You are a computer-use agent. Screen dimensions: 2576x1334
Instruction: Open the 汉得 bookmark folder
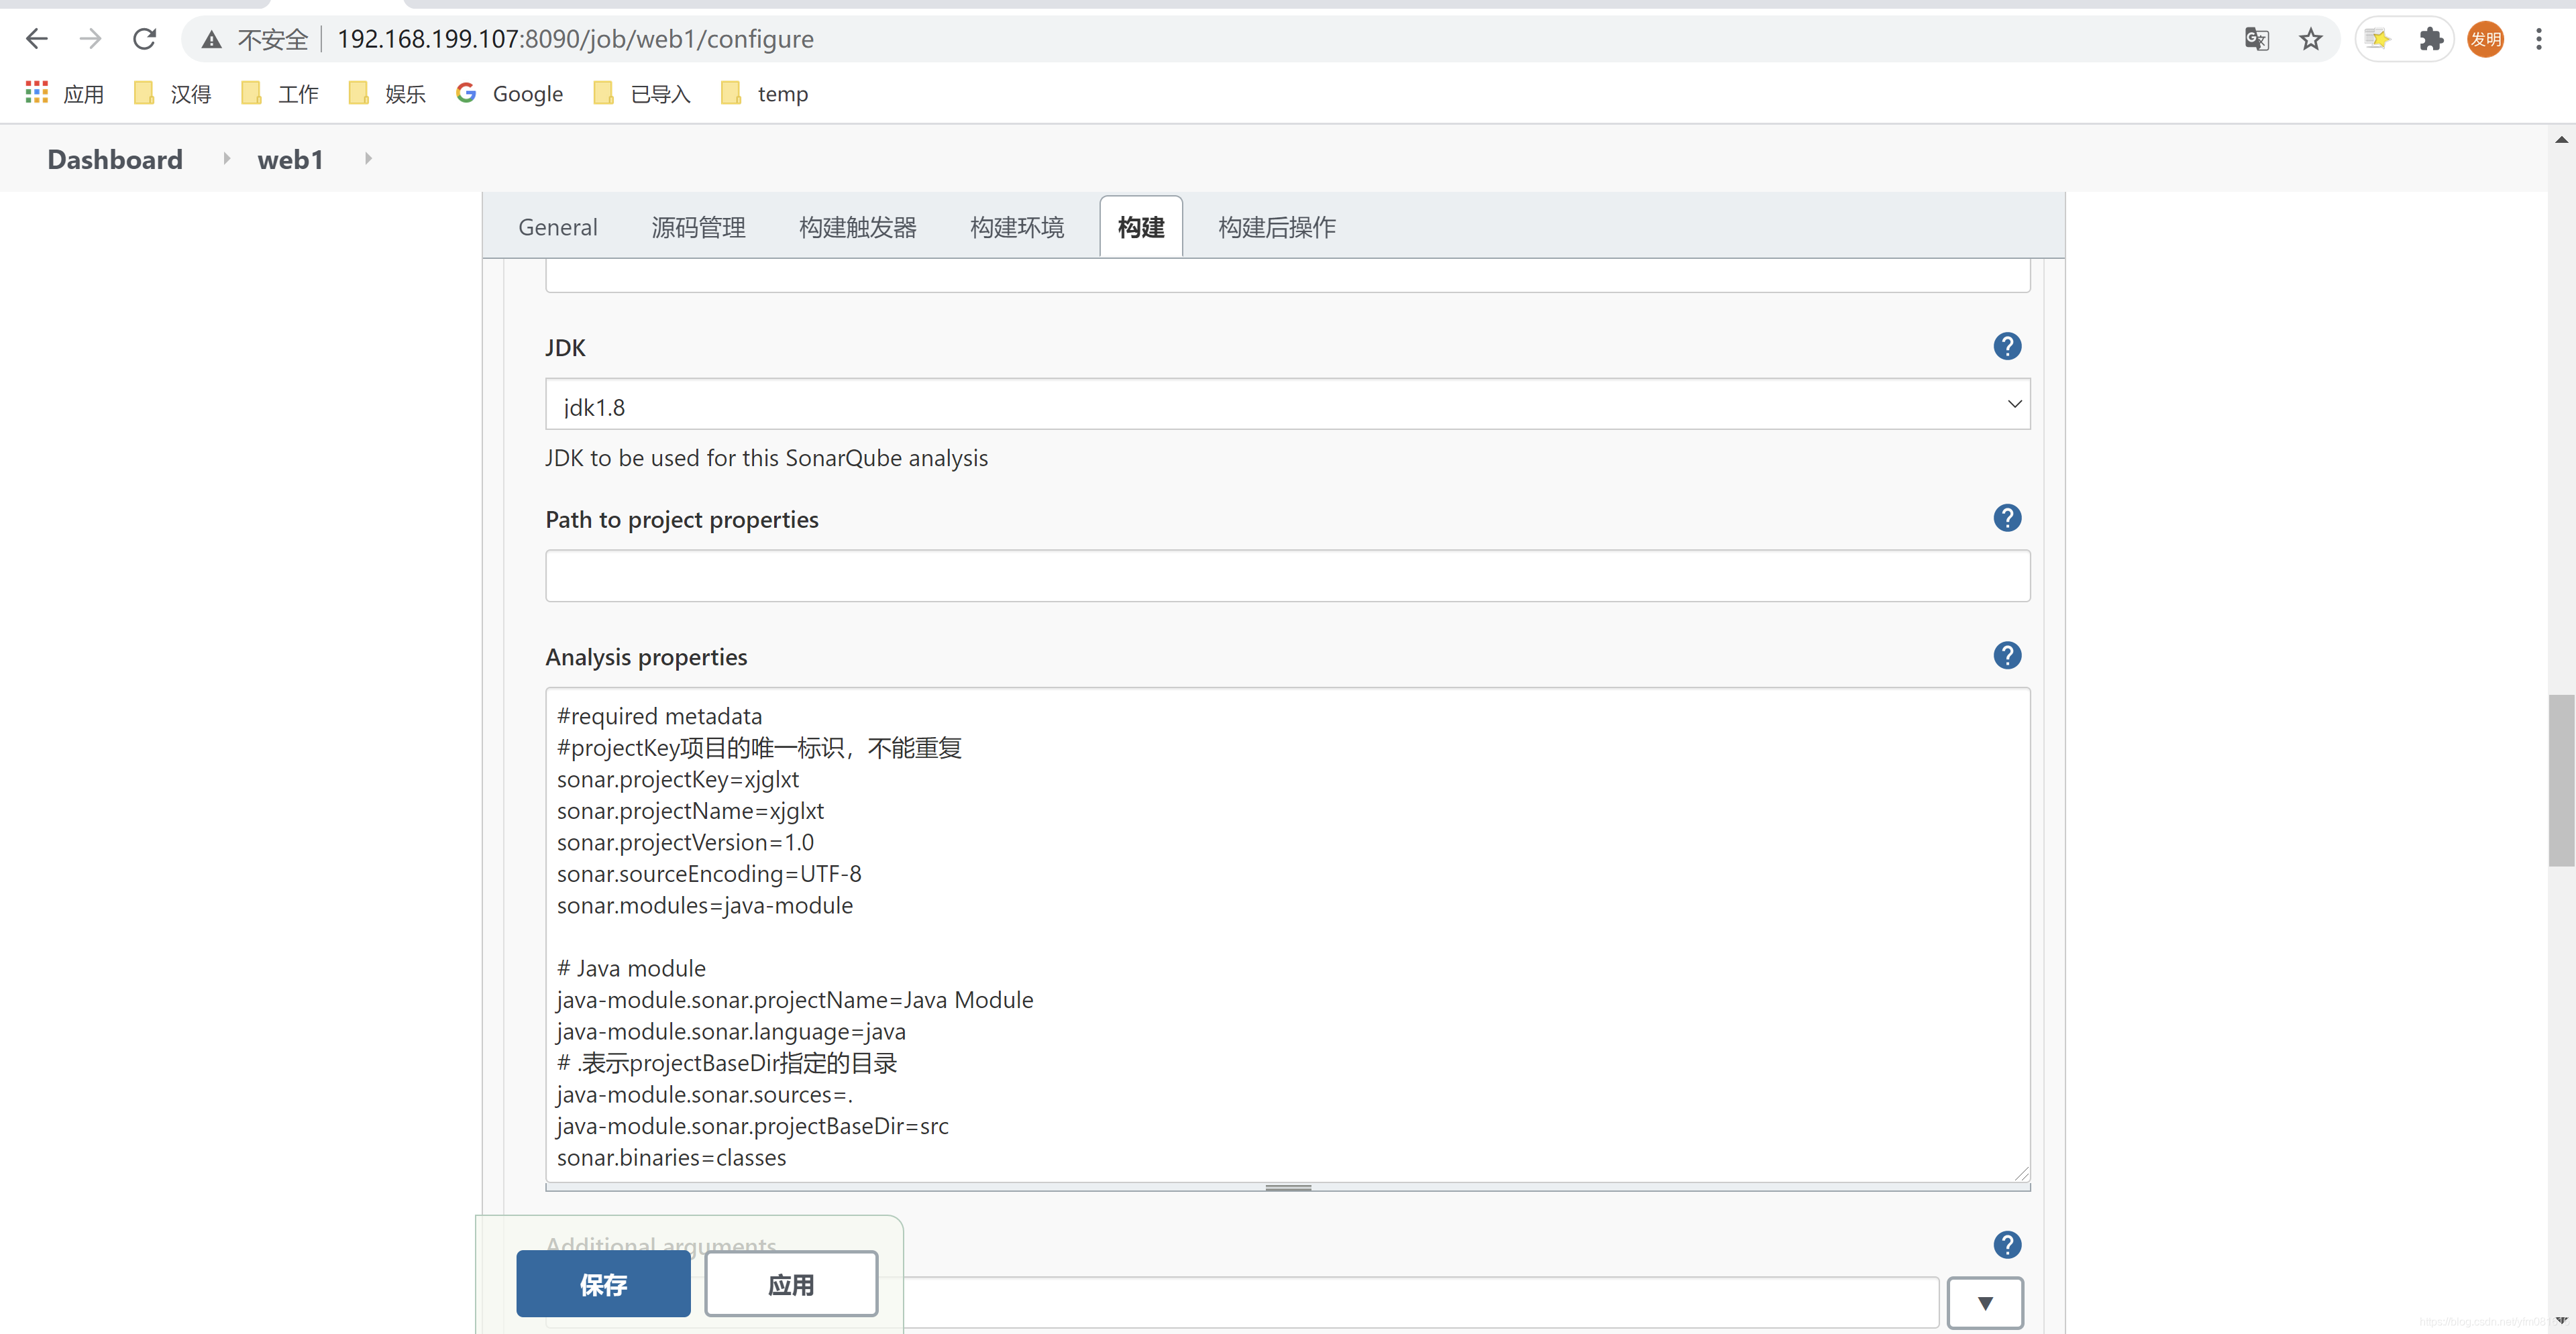pos(172,94)
